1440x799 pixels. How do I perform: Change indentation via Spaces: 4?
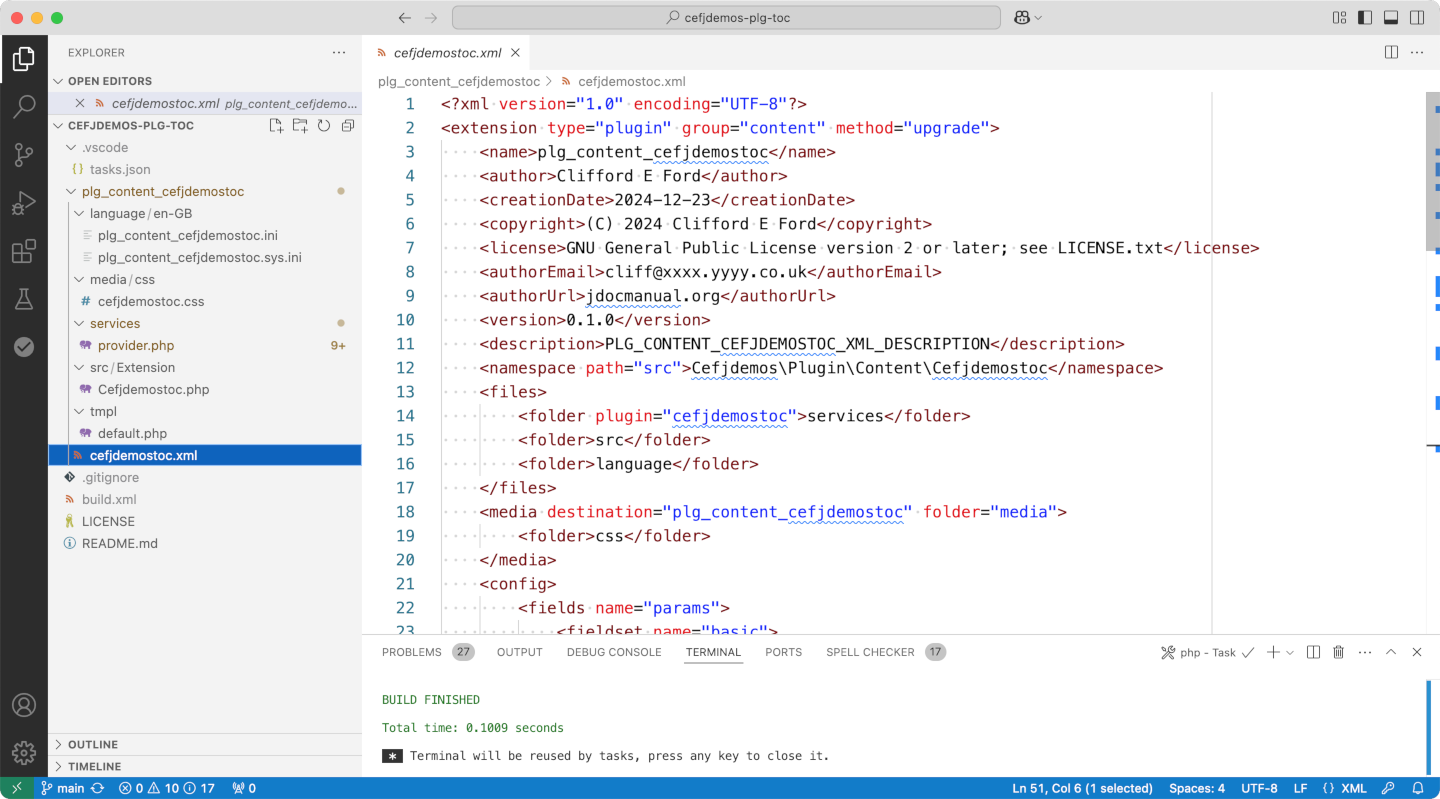click(x=1197, y=788)
